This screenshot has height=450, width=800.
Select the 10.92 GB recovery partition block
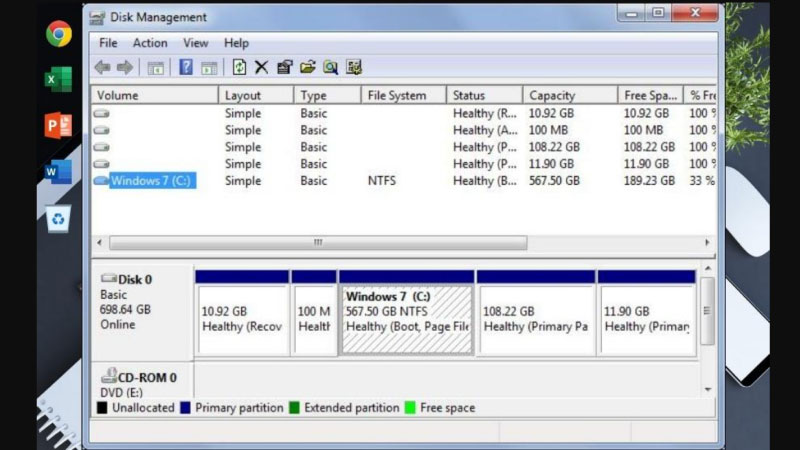point(242,313)
